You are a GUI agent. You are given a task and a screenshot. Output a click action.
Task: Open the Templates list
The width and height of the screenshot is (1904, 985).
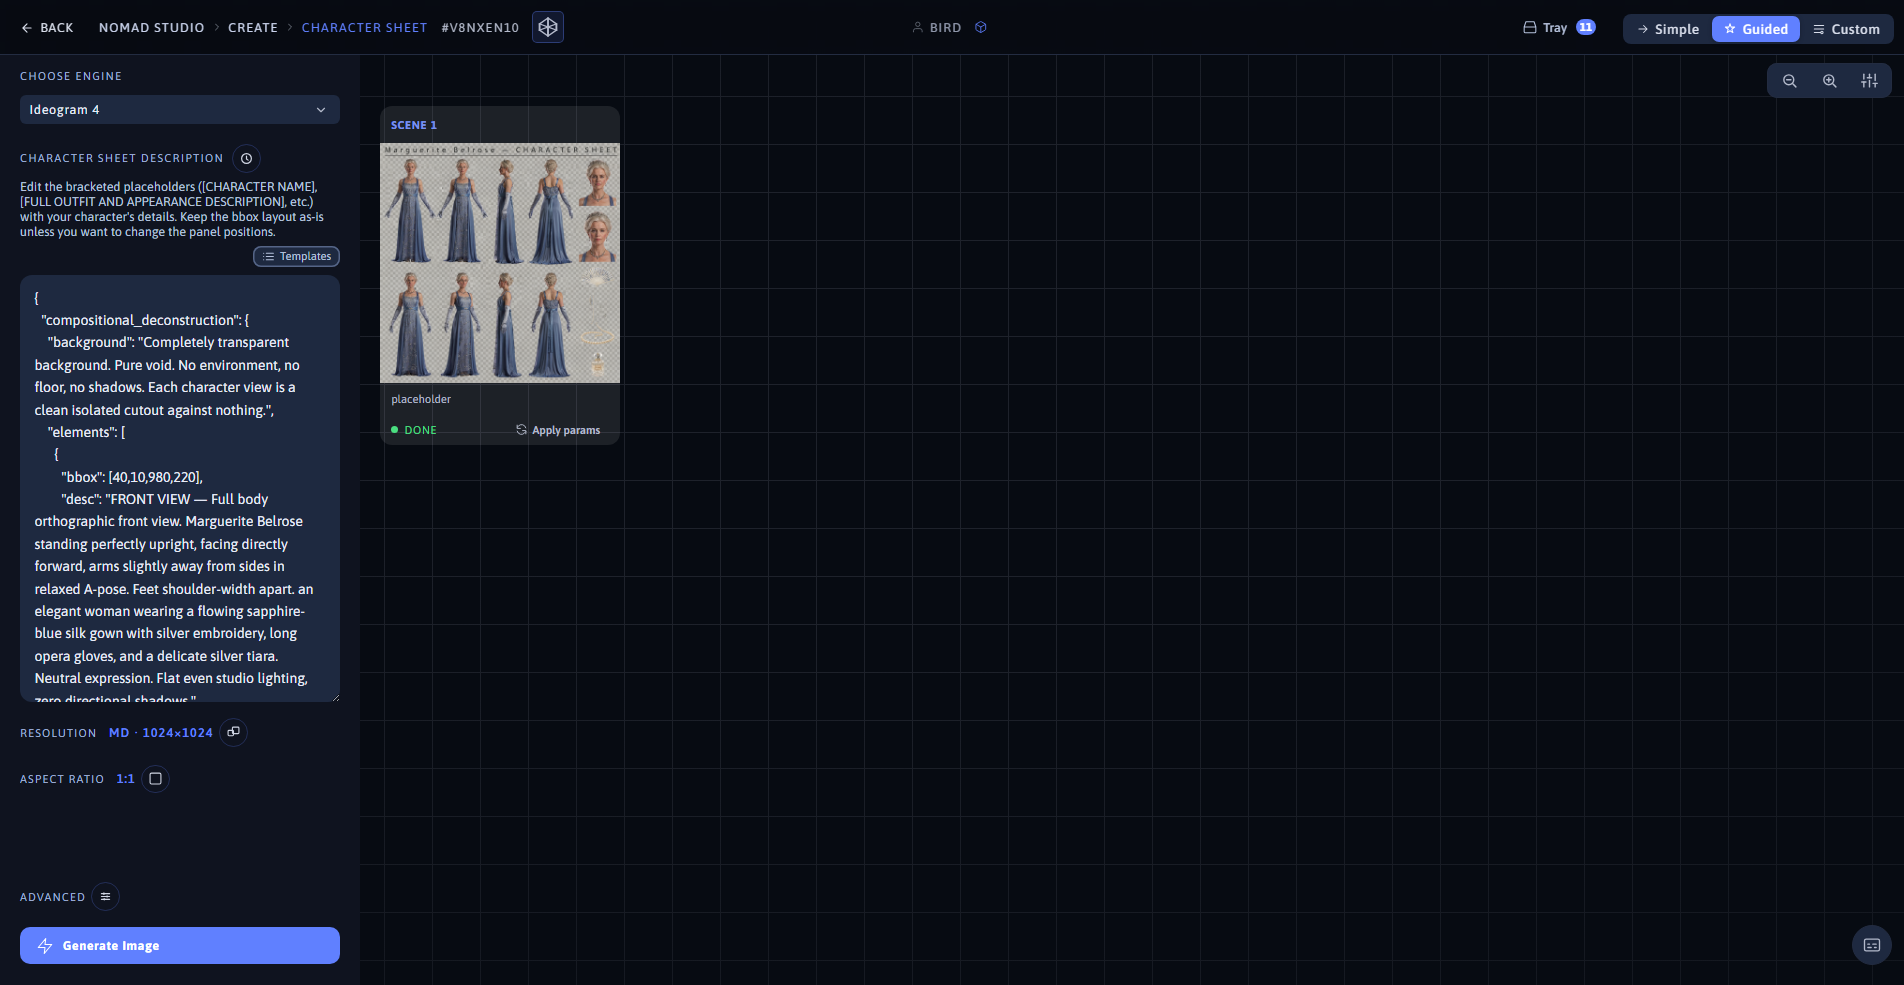click(x=296, y=257)
